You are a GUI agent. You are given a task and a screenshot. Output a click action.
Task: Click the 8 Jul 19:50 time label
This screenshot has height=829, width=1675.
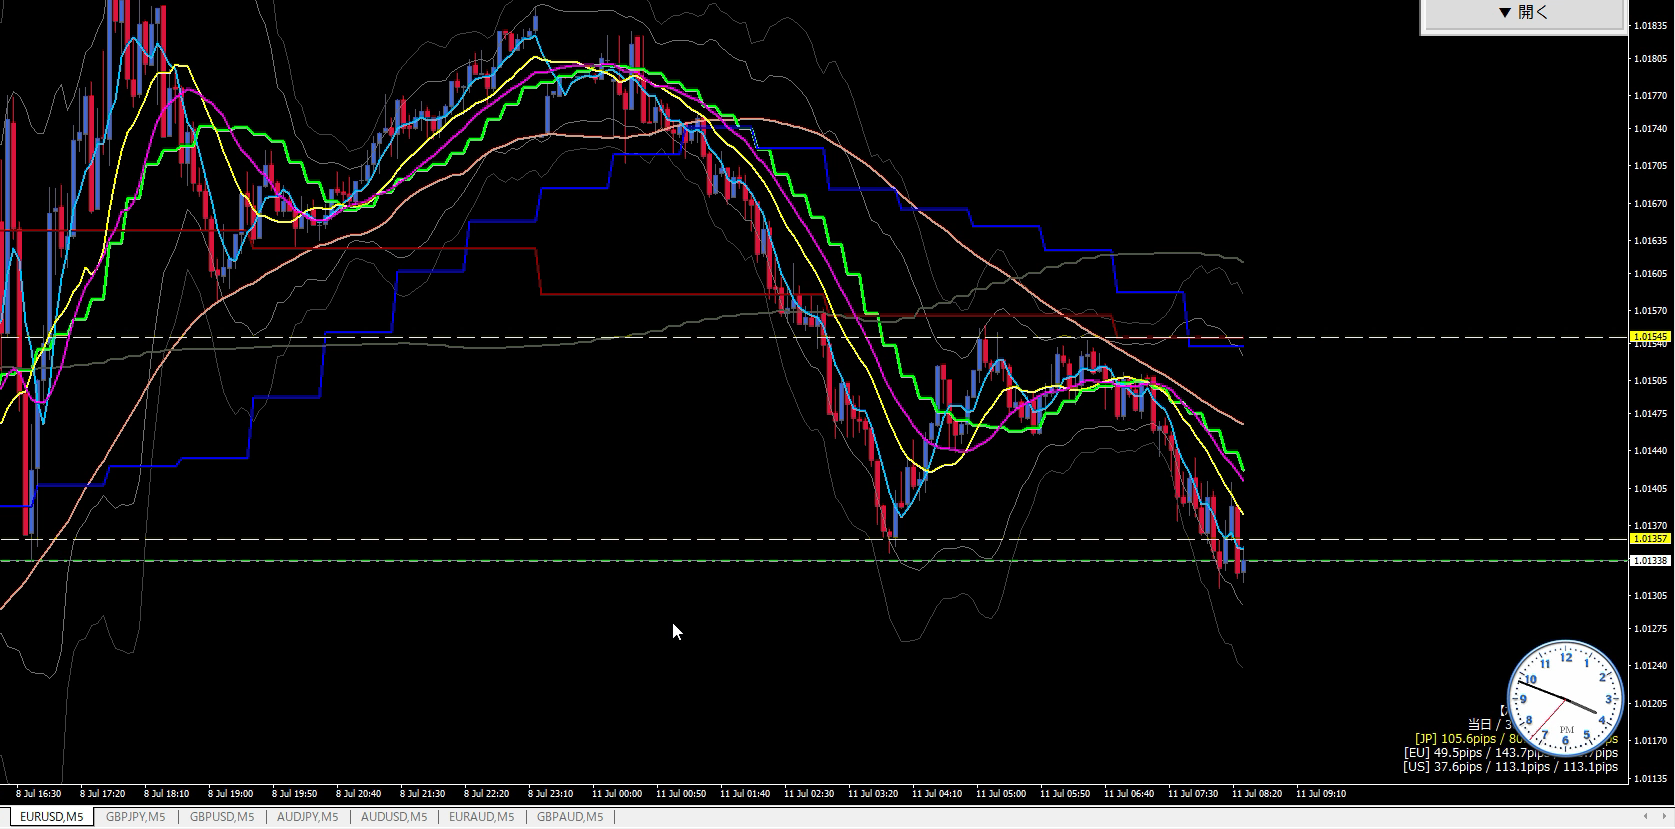(294, 794)
